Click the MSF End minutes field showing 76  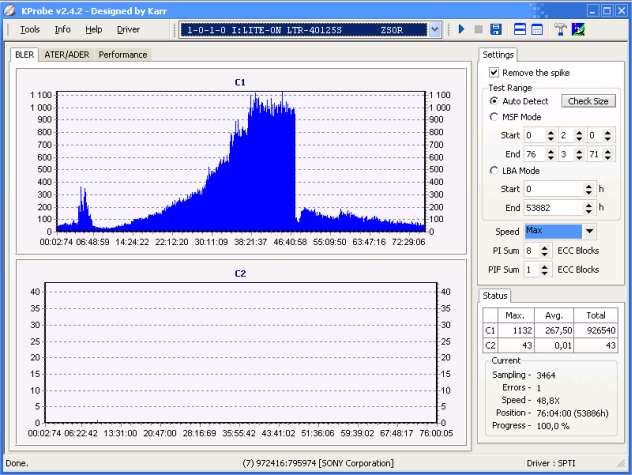click(534, 154)
